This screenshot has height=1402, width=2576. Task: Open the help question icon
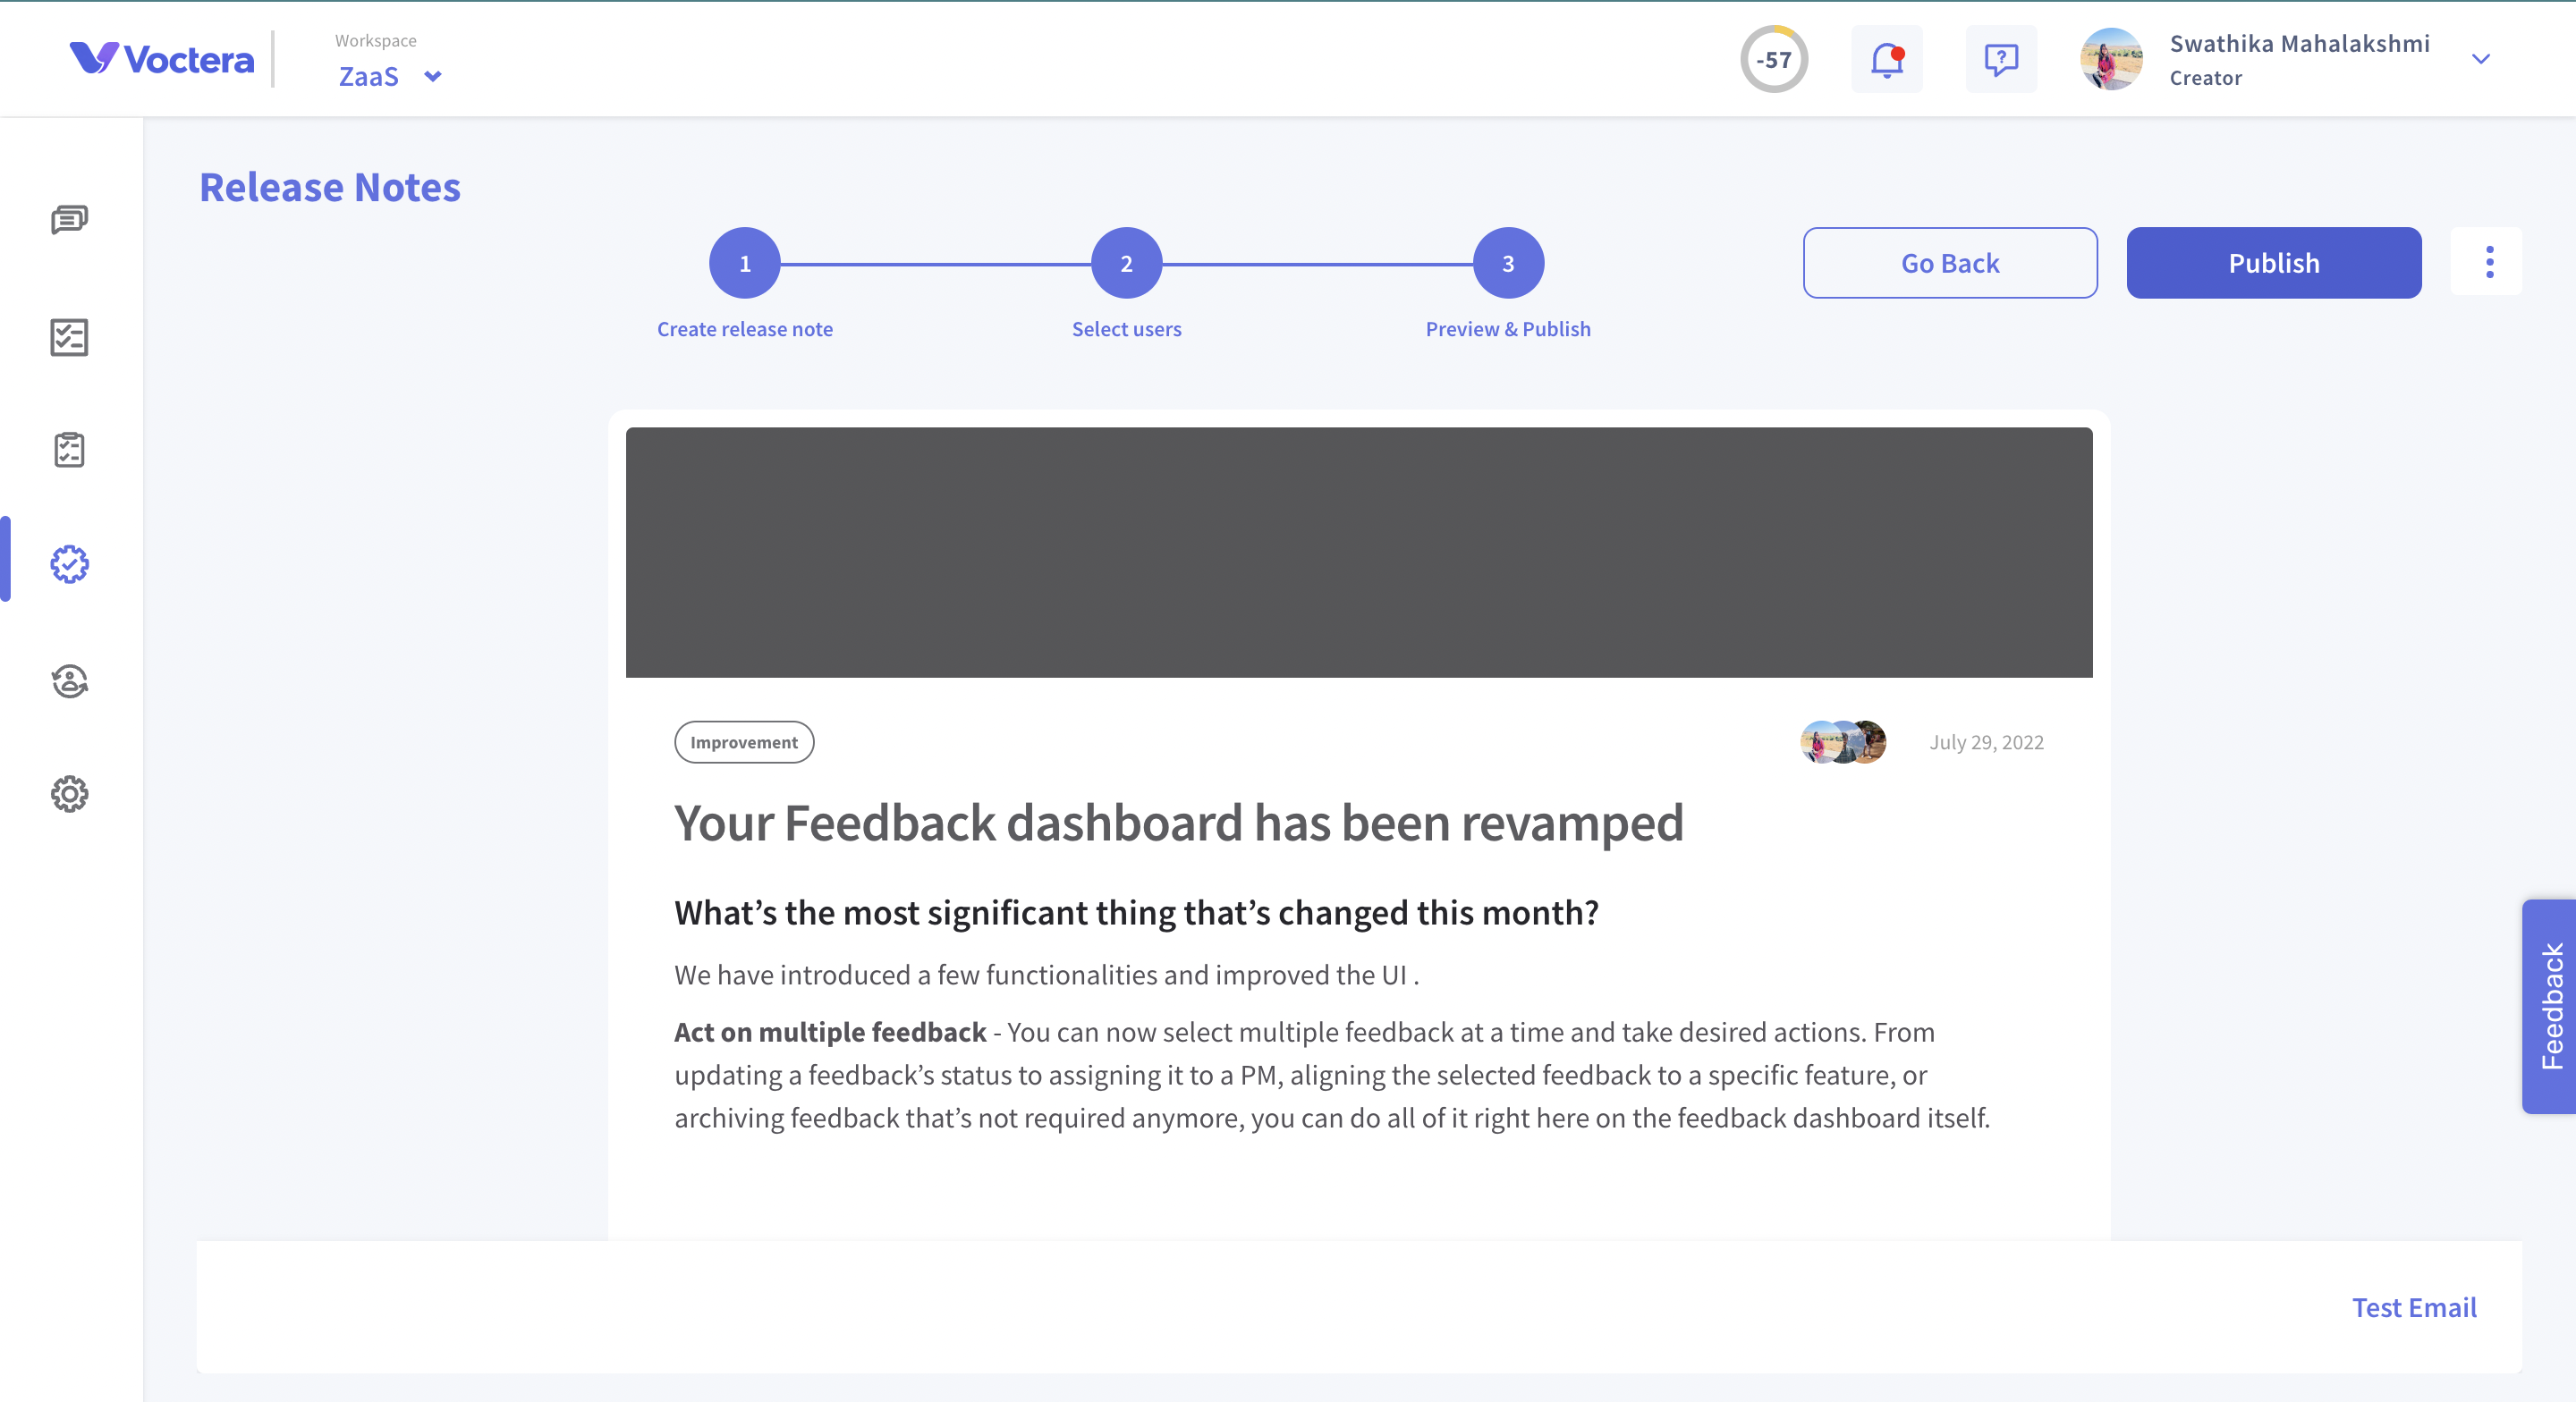click(x=2001, y=60)
